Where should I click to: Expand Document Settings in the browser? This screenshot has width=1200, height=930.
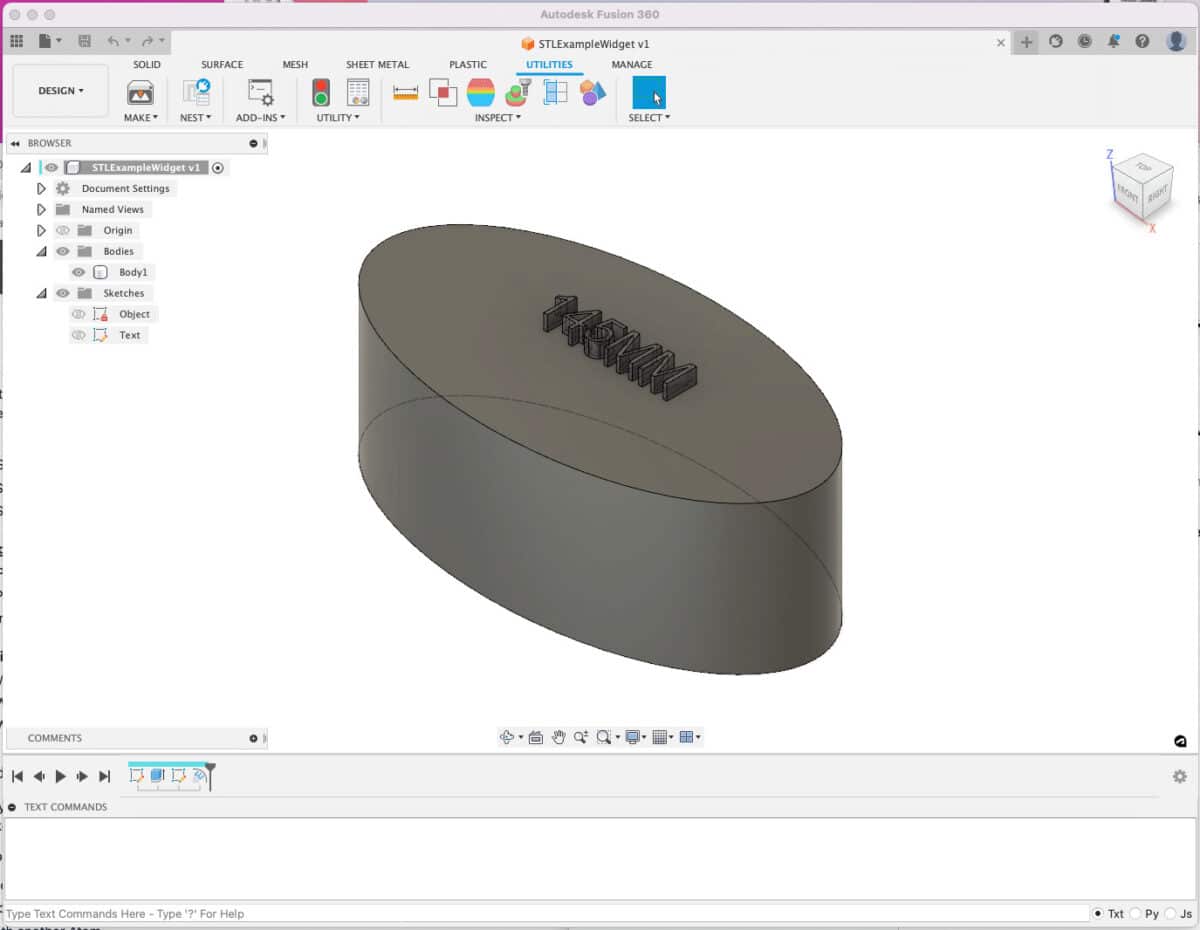(41, 188)
